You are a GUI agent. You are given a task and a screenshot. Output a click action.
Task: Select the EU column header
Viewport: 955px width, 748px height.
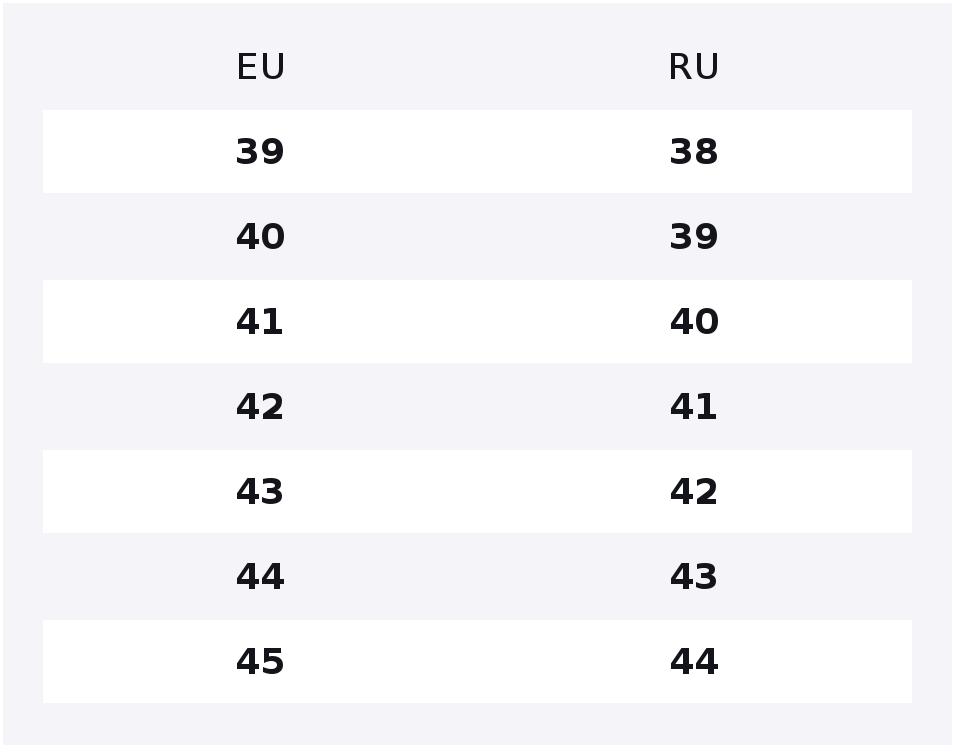pos(261,67)
